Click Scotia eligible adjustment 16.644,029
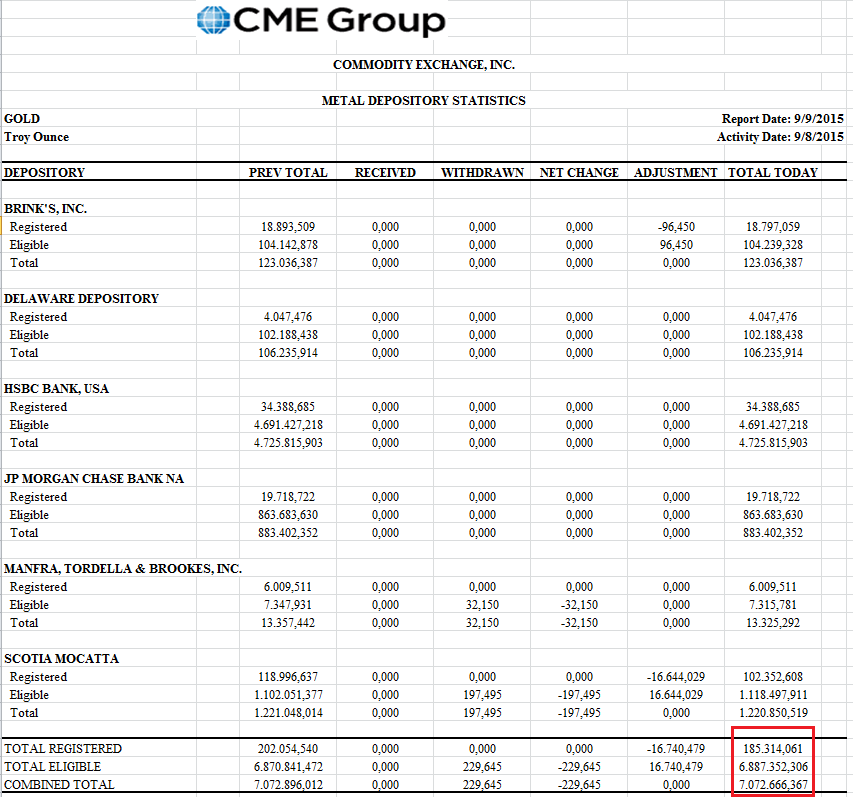The width and height of the screenshot is (853, 797). 676,695
